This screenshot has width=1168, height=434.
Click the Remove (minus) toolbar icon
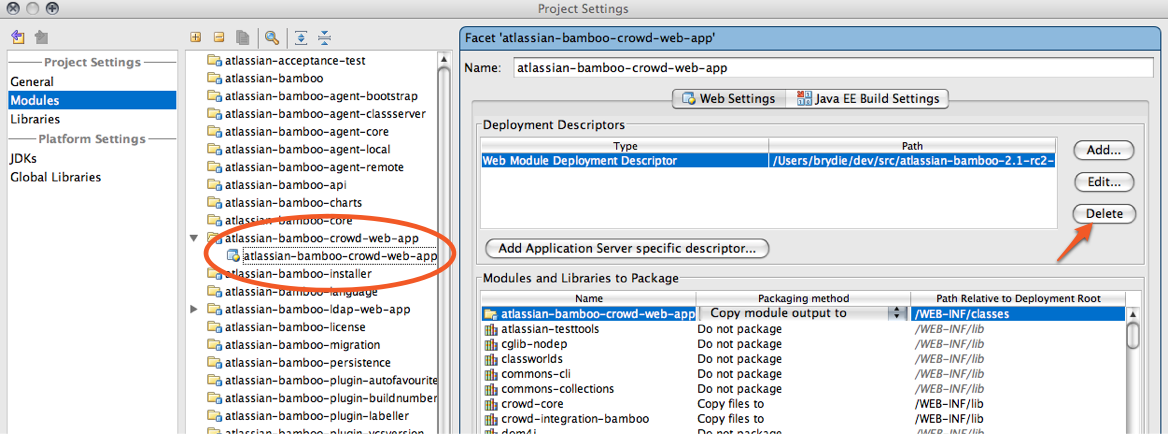coord(219,37)
